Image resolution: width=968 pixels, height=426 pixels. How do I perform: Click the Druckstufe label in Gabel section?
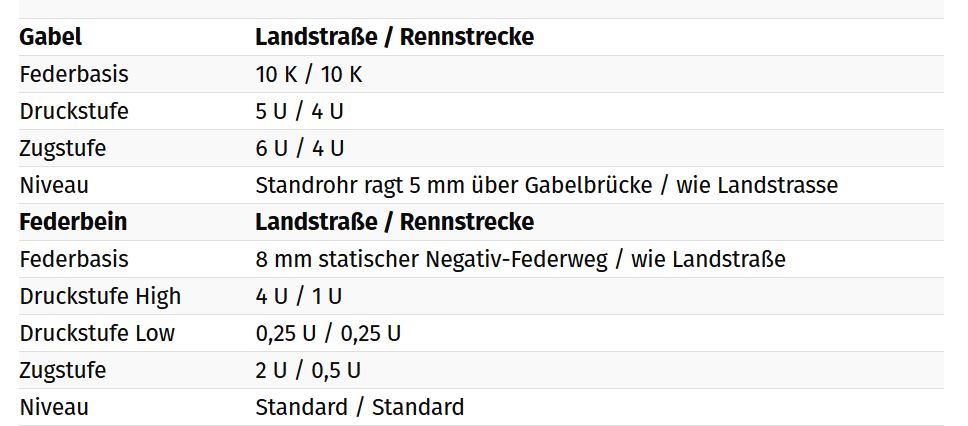coord(74,111)
